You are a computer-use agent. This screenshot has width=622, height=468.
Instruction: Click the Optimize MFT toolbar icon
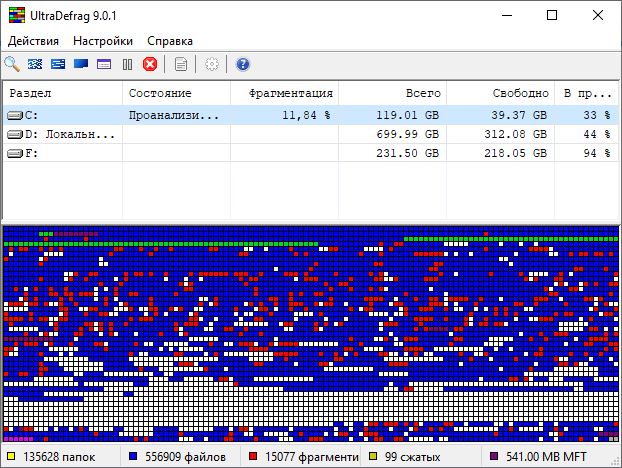(x=104, y=65)
